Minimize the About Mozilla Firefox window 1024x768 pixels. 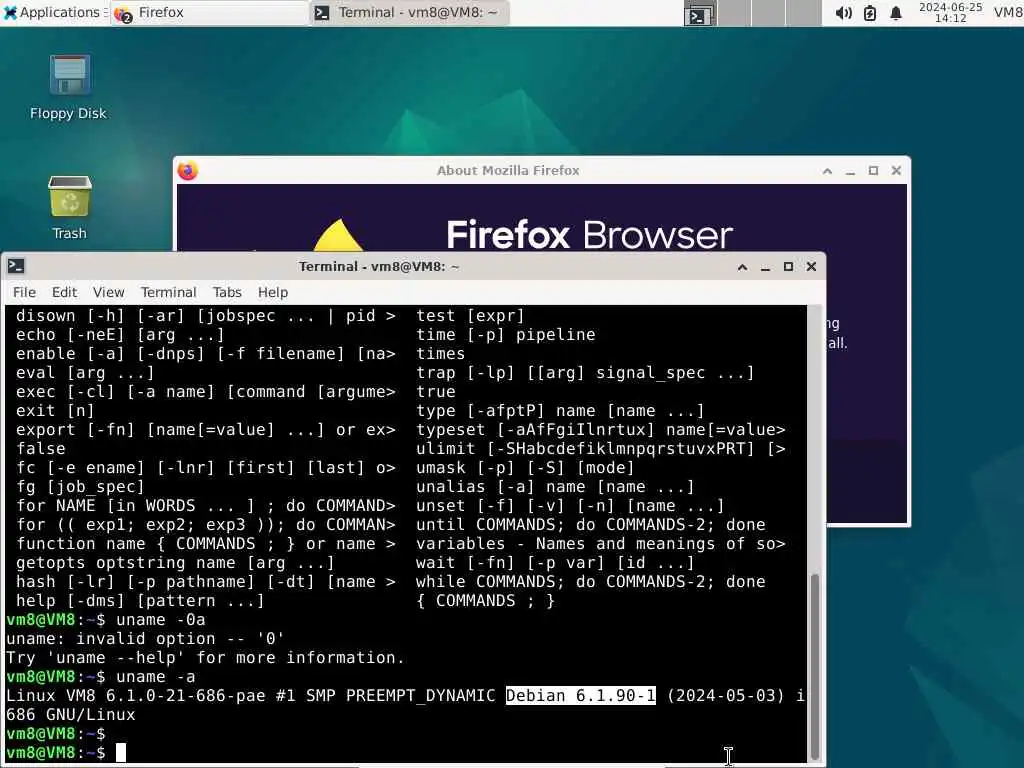point(850,171)
